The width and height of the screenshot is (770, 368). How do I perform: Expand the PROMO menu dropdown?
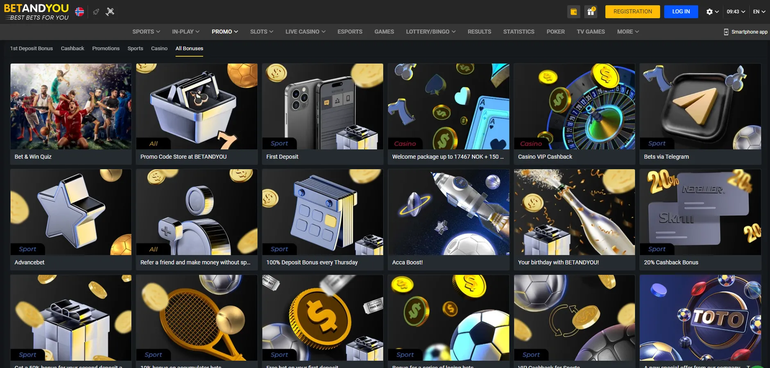point(225,31)
